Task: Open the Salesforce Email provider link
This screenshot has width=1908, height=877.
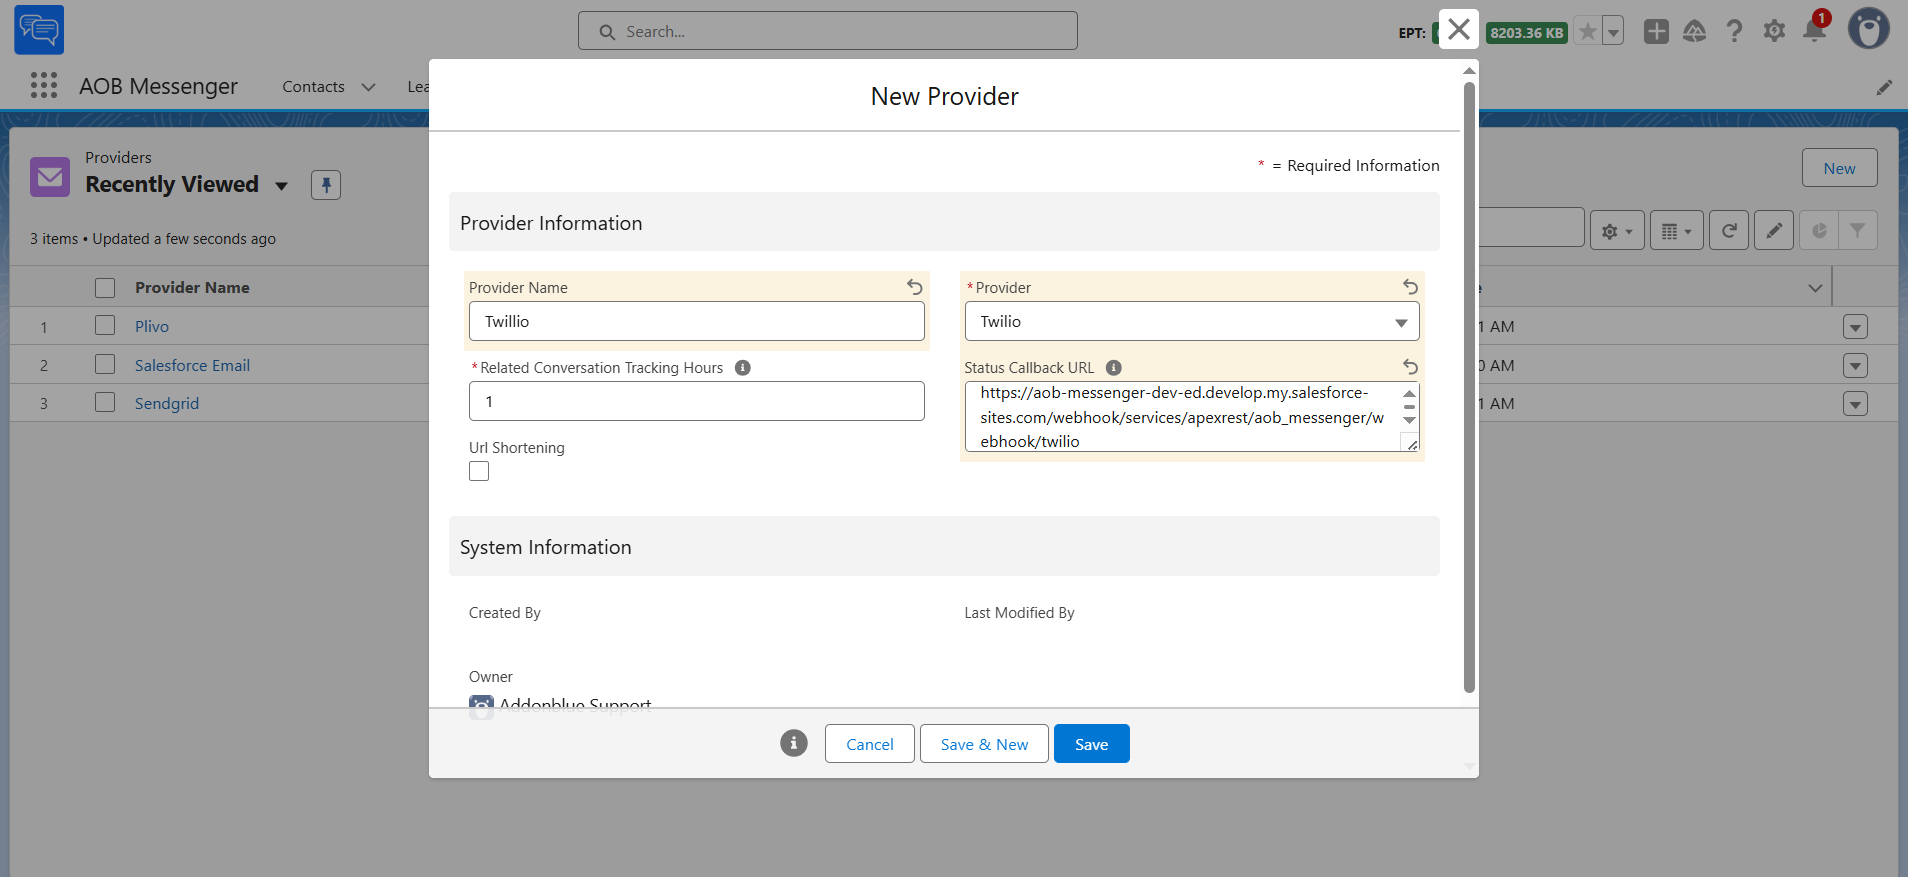Action: [192, 365]
